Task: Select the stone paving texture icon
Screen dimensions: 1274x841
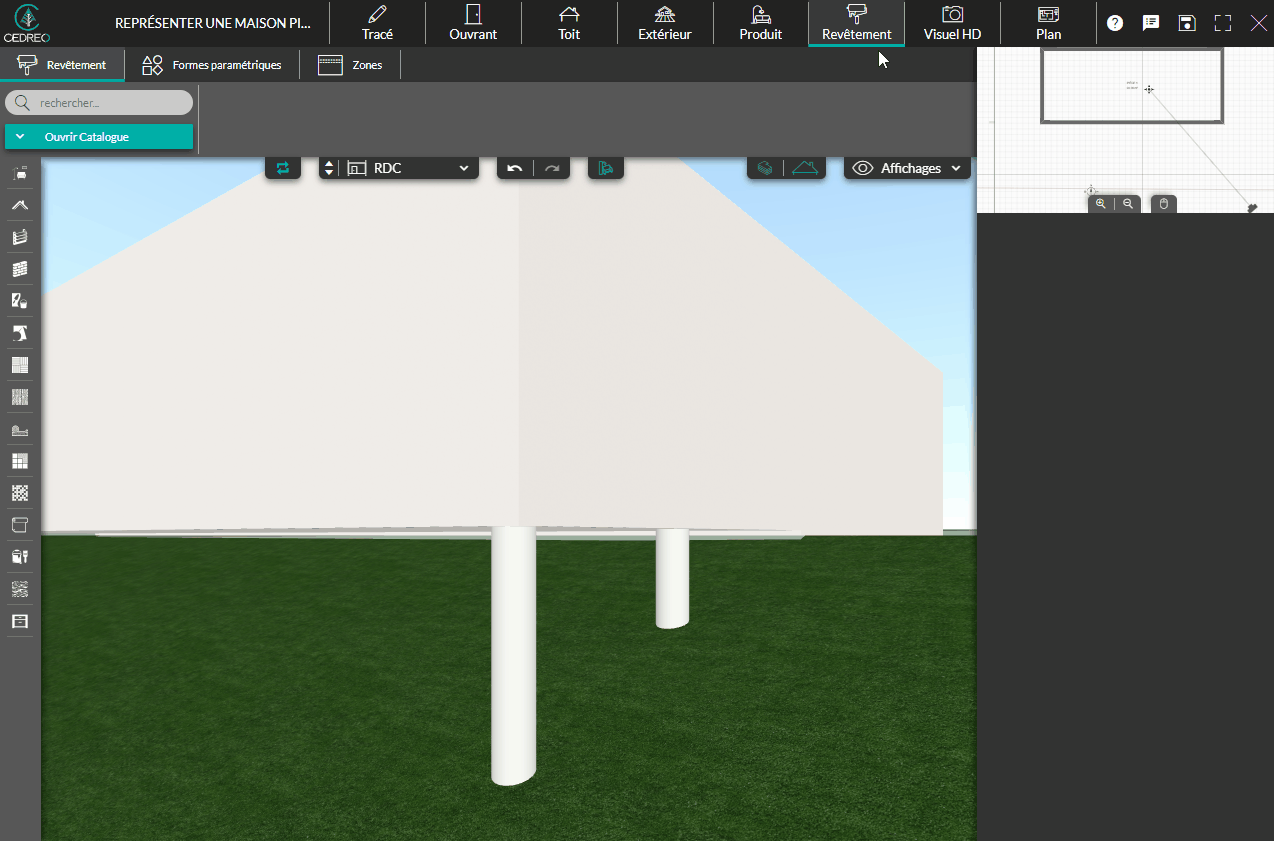Action: [20, 589]
